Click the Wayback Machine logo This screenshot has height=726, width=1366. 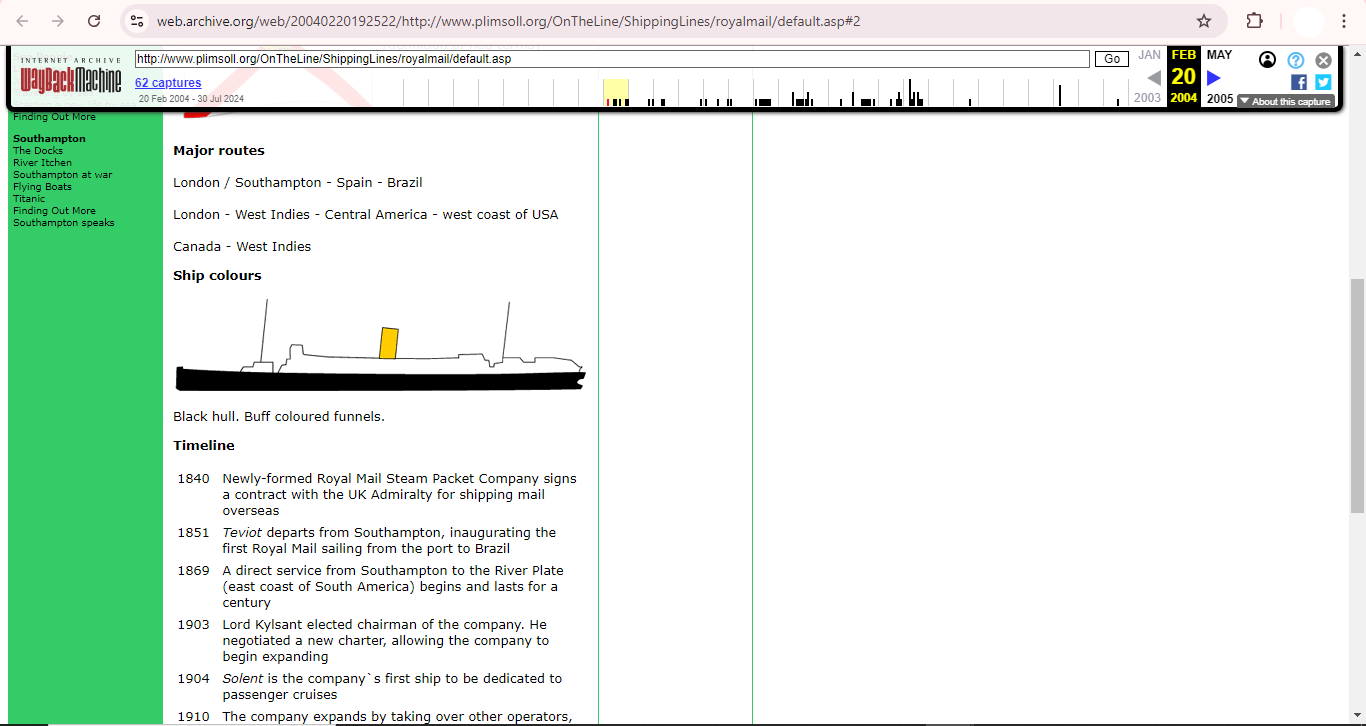coord(70,75)
